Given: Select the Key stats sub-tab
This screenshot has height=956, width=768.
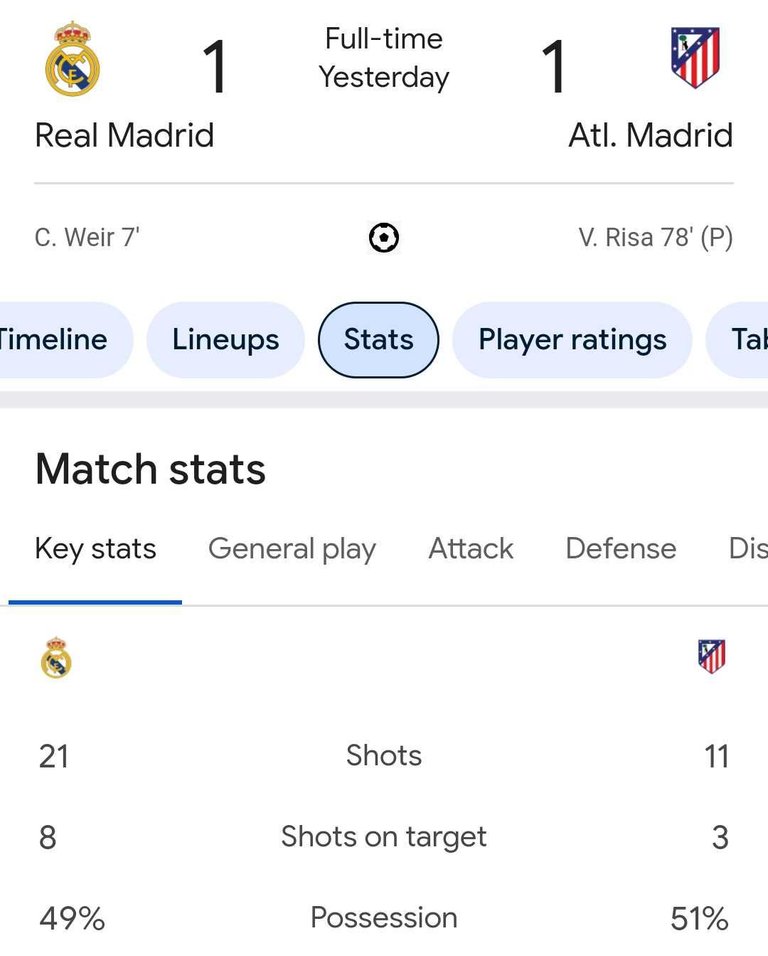Looking at the screenshot, I should [95, 549].
